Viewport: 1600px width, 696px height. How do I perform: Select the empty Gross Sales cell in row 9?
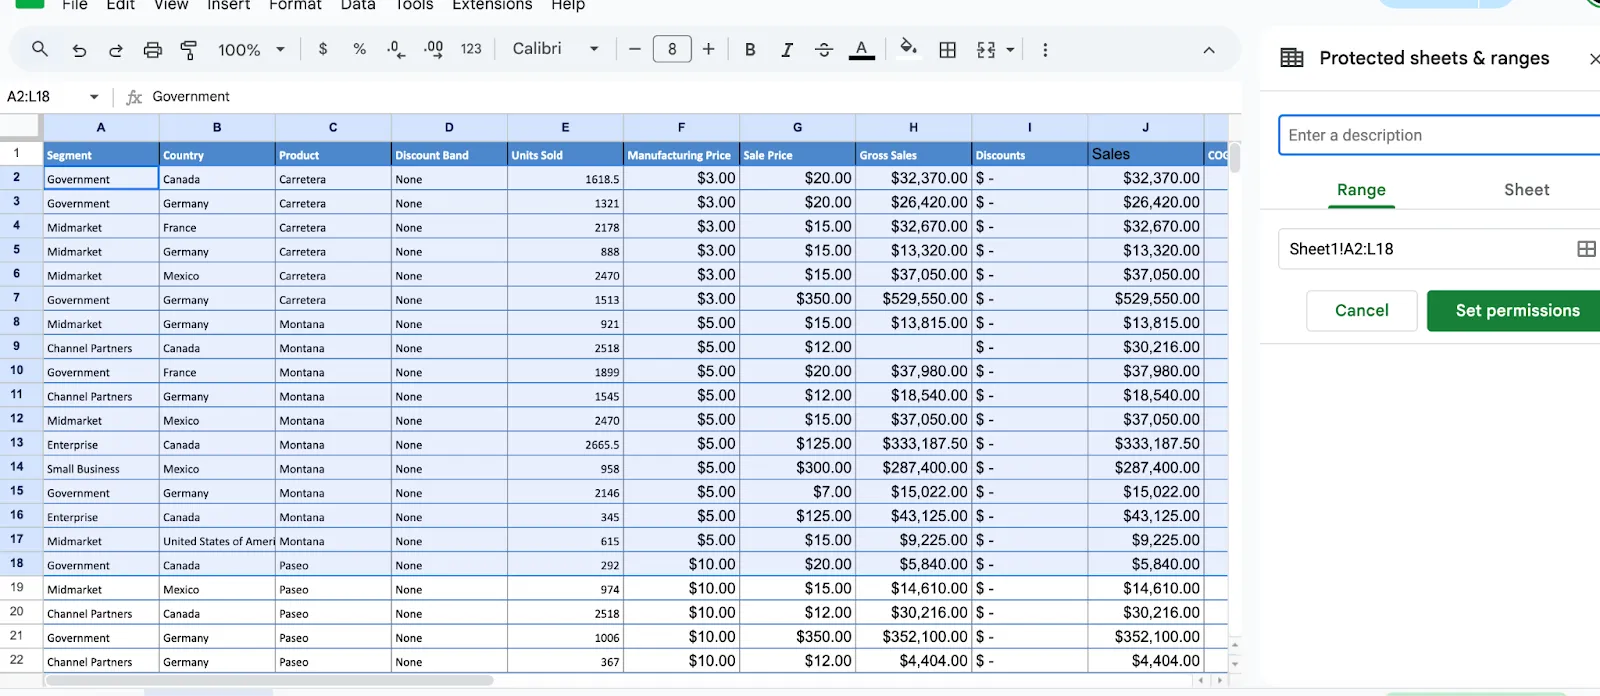pos(913,347)
